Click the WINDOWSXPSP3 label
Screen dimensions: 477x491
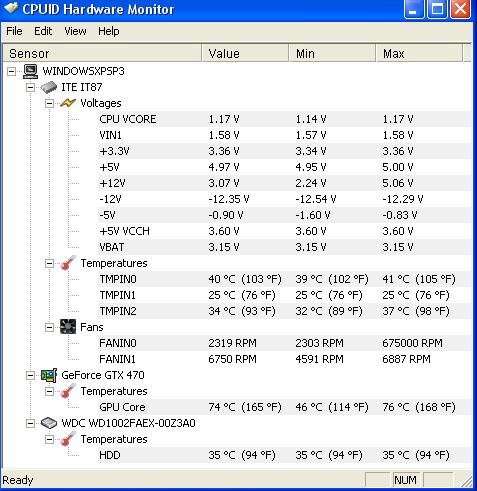(83, 71)
